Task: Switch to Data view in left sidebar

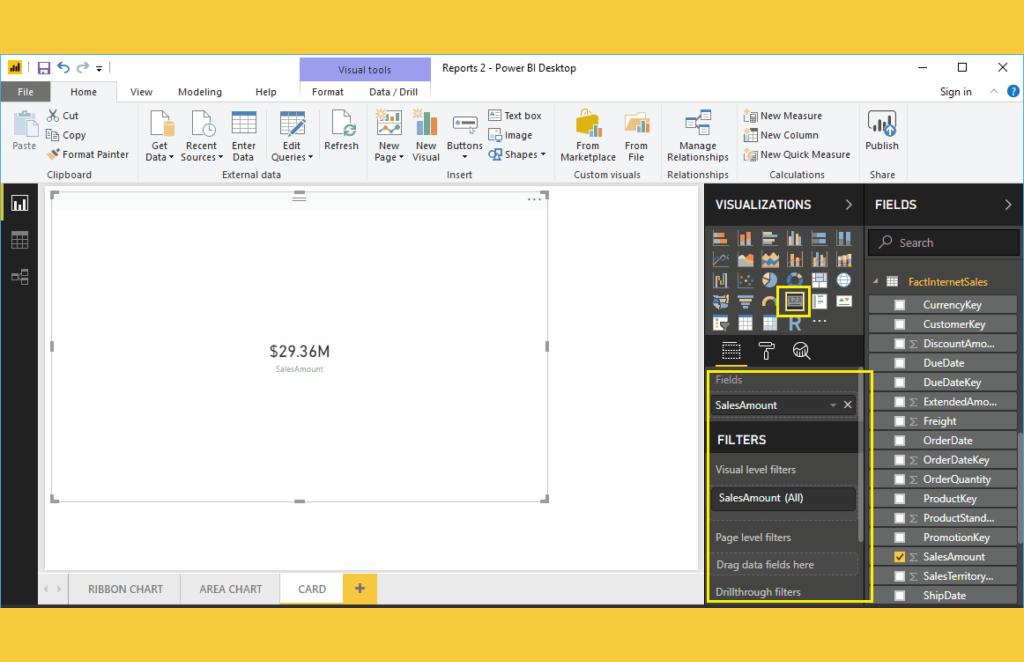Action: click(x=20, y=240)
